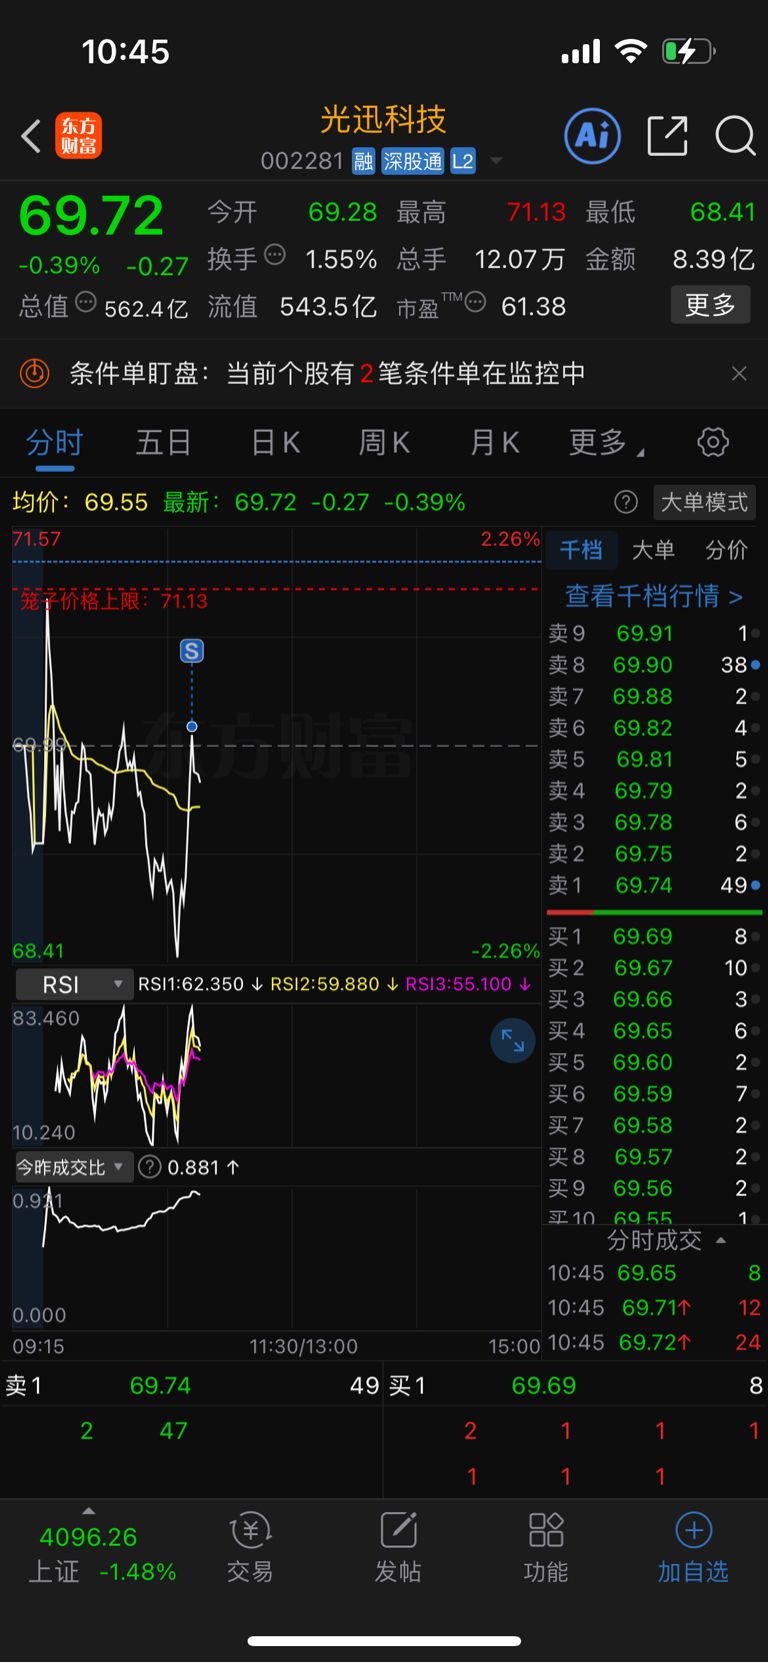The image size is (768, 1663).
Task: Tap 笼子价格上限 71.13 label
Action: coord(114,601)
